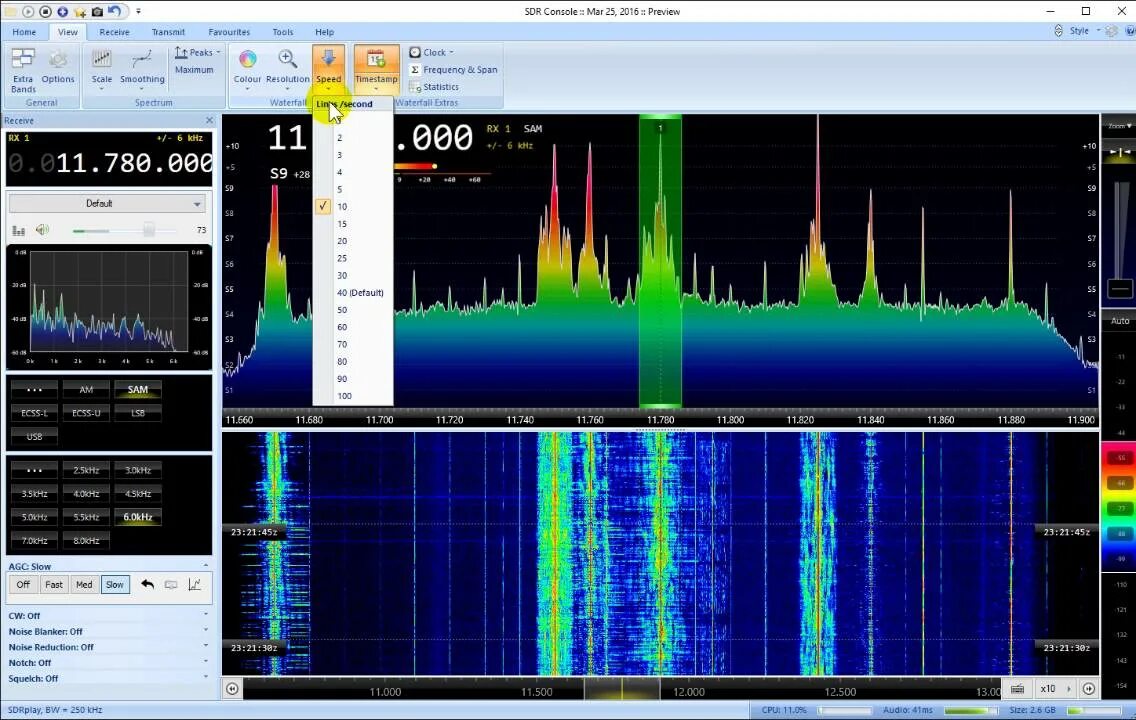
Task: Click the zoom slider in right panel
Action: point(1120,290)
